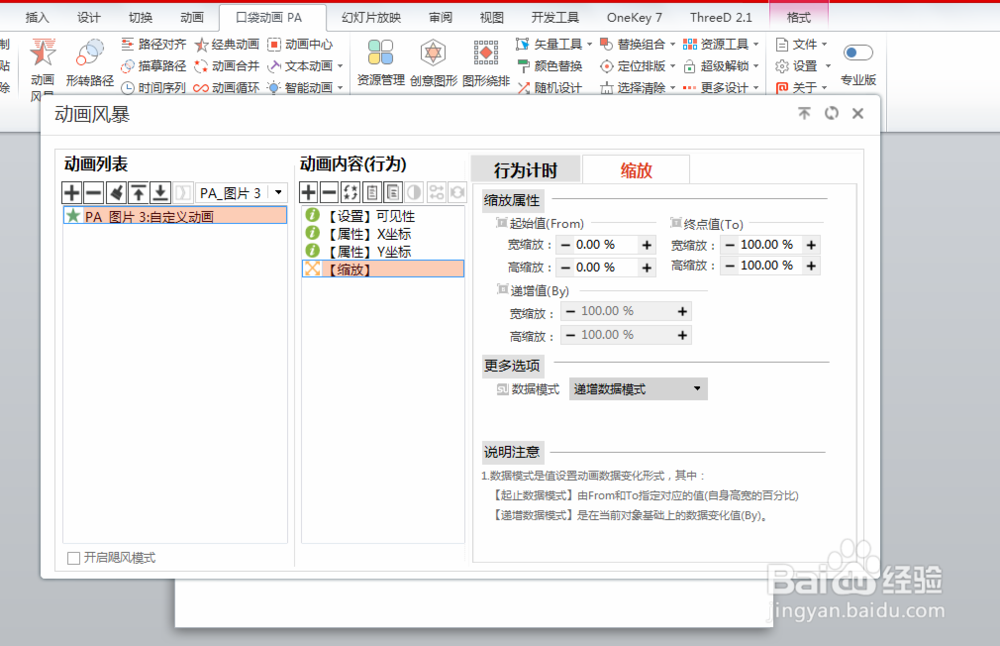
Task: Switch to the 行为计时 tab
Action: click(527, 169)
